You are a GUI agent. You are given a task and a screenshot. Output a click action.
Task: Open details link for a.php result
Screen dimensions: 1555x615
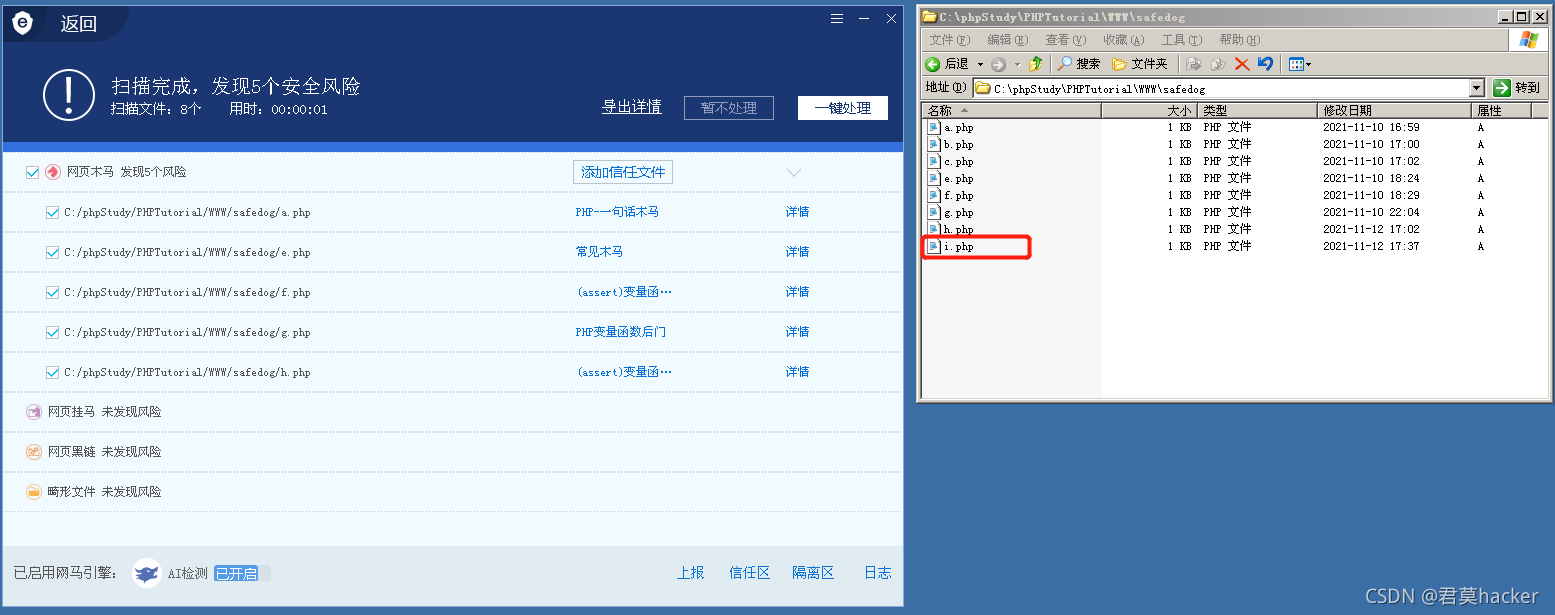[797, 212]
